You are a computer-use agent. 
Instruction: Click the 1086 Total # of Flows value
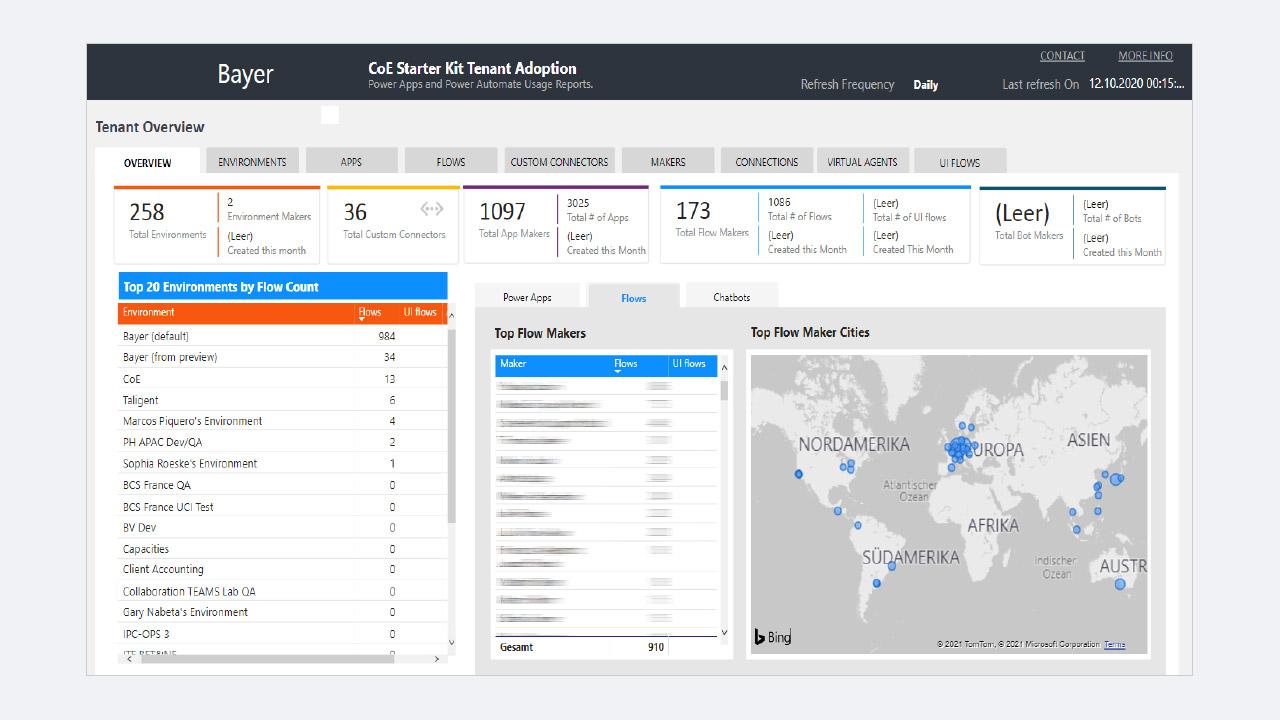[x=779, y=202]
